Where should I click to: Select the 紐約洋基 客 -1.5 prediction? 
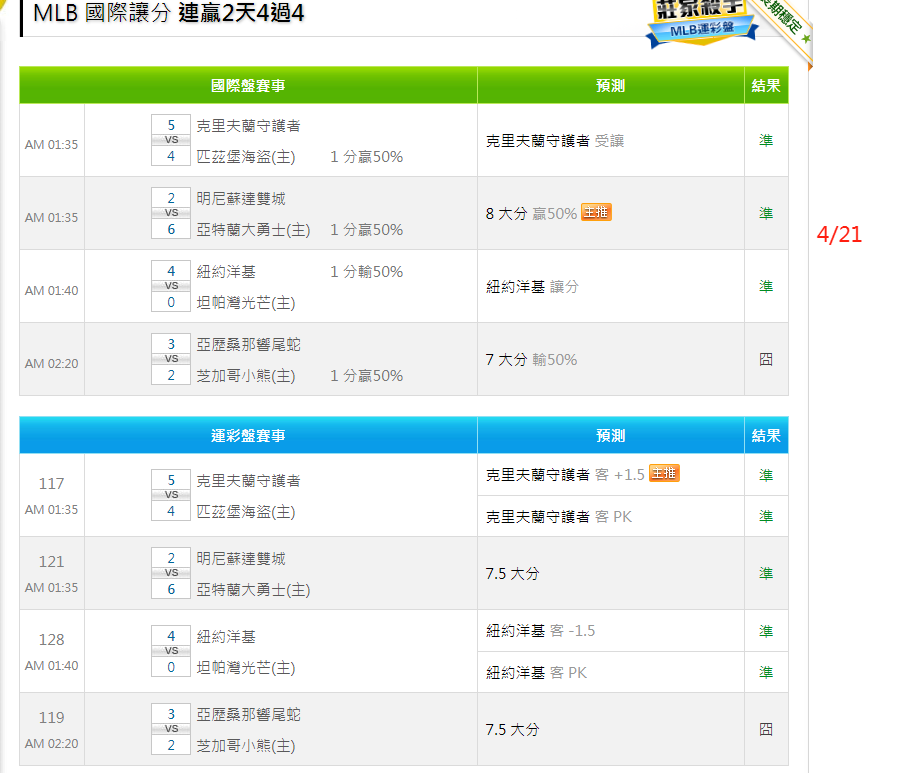[540, 631]
